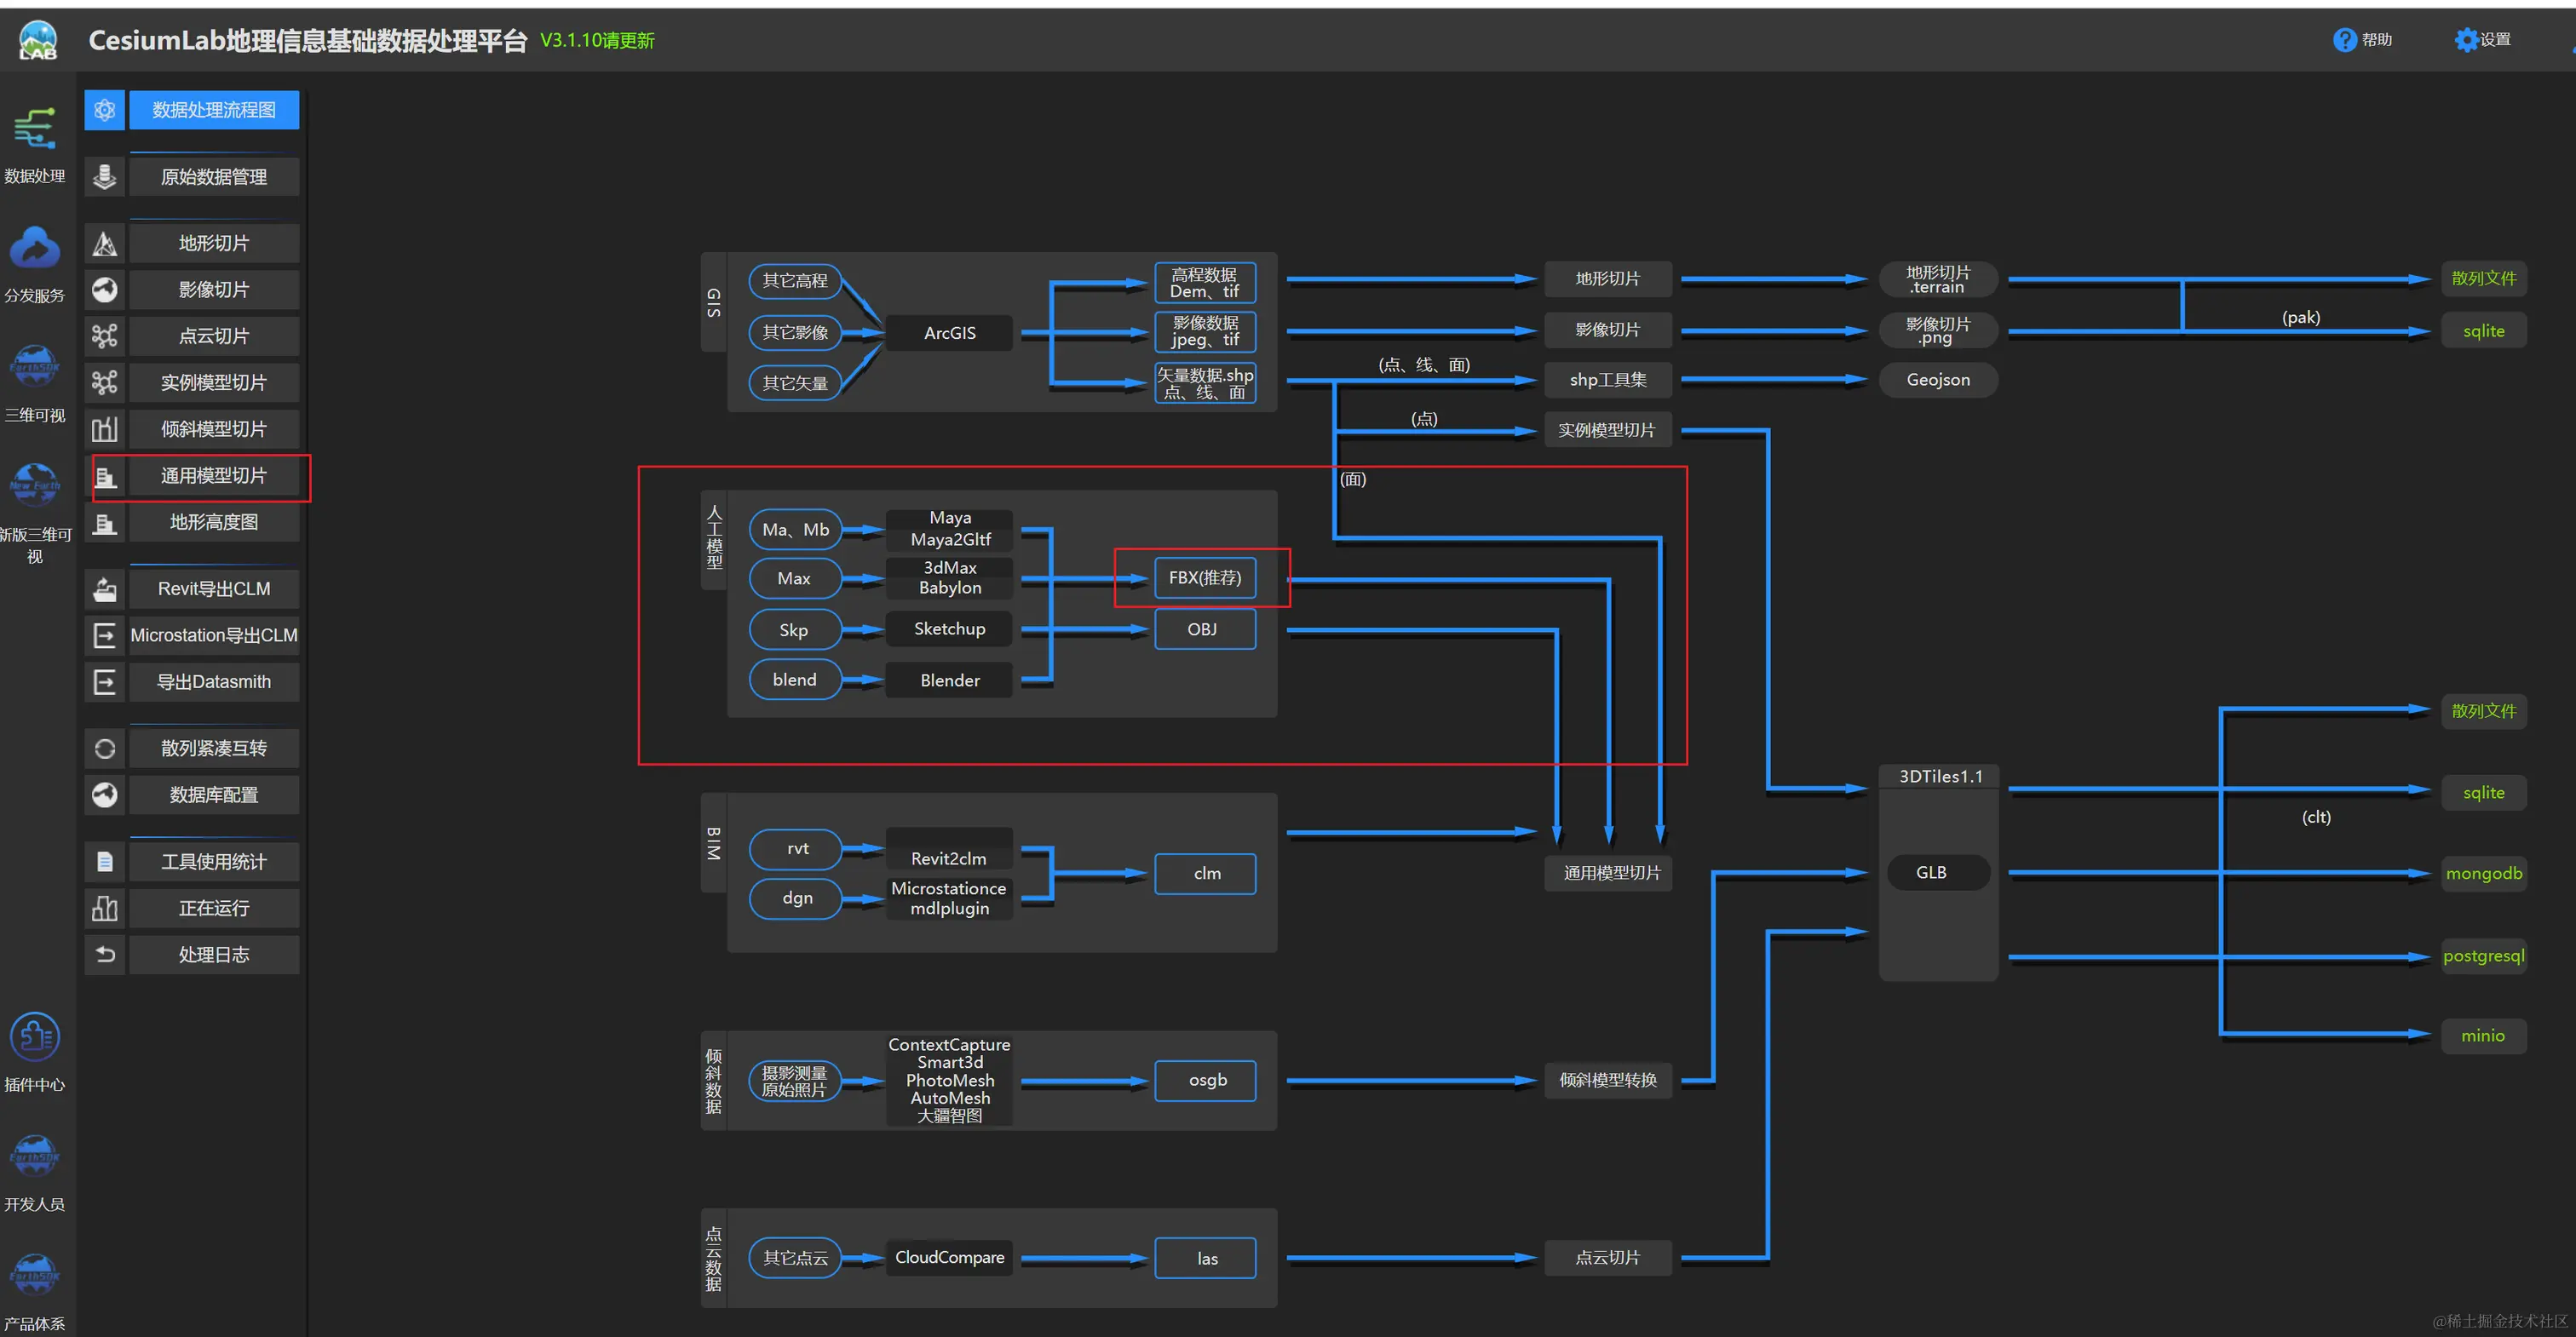Click the 倾斜模型切片 buildings icon

pyautogui.click(x=105, y=429)
